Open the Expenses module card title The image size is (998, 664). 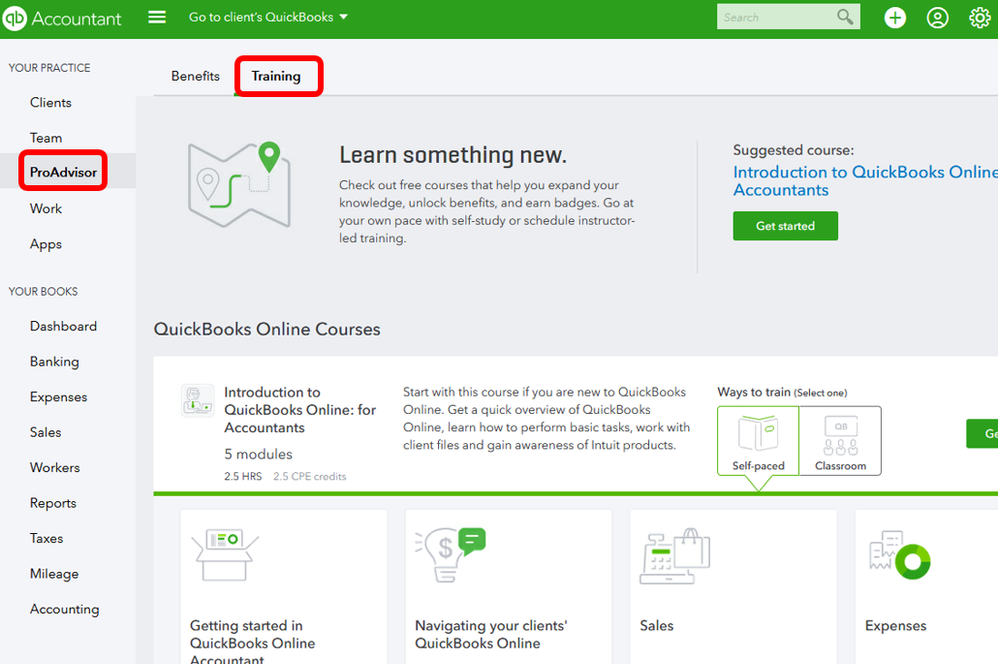point(896,626)
